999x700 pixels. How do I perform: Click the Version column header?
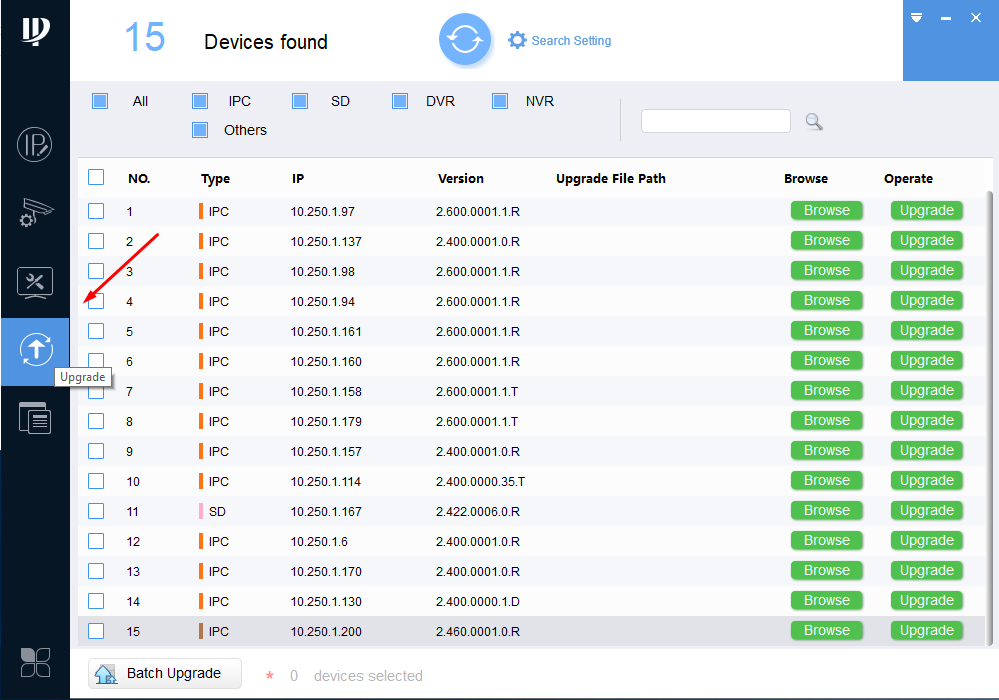(x=461, y=179)
